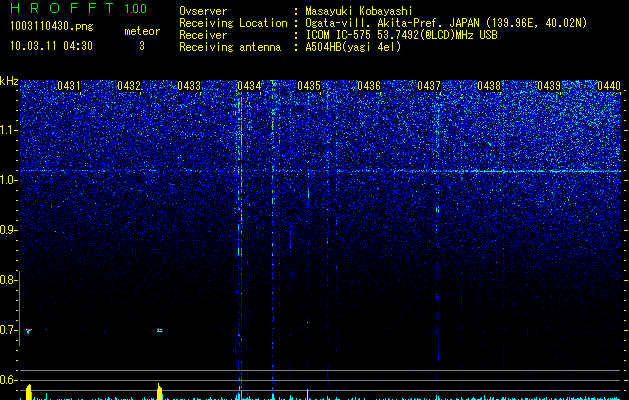
Task: Click the first yellow level bar at bottom left
Action: (28, 392)
